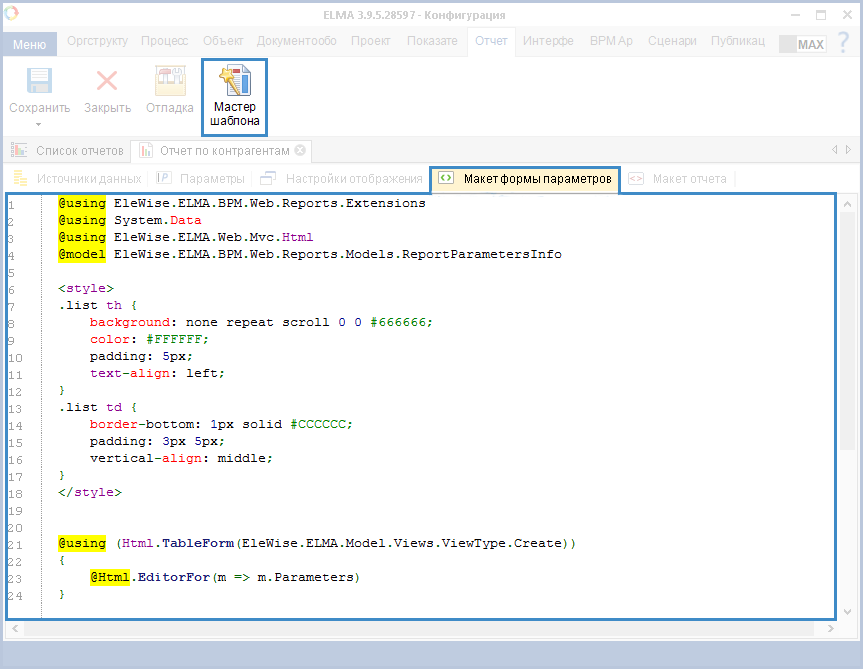The height and width of the screenshot is (669, 863).
Task: Open the Отладка debug tool
Action: coord(170,90)
